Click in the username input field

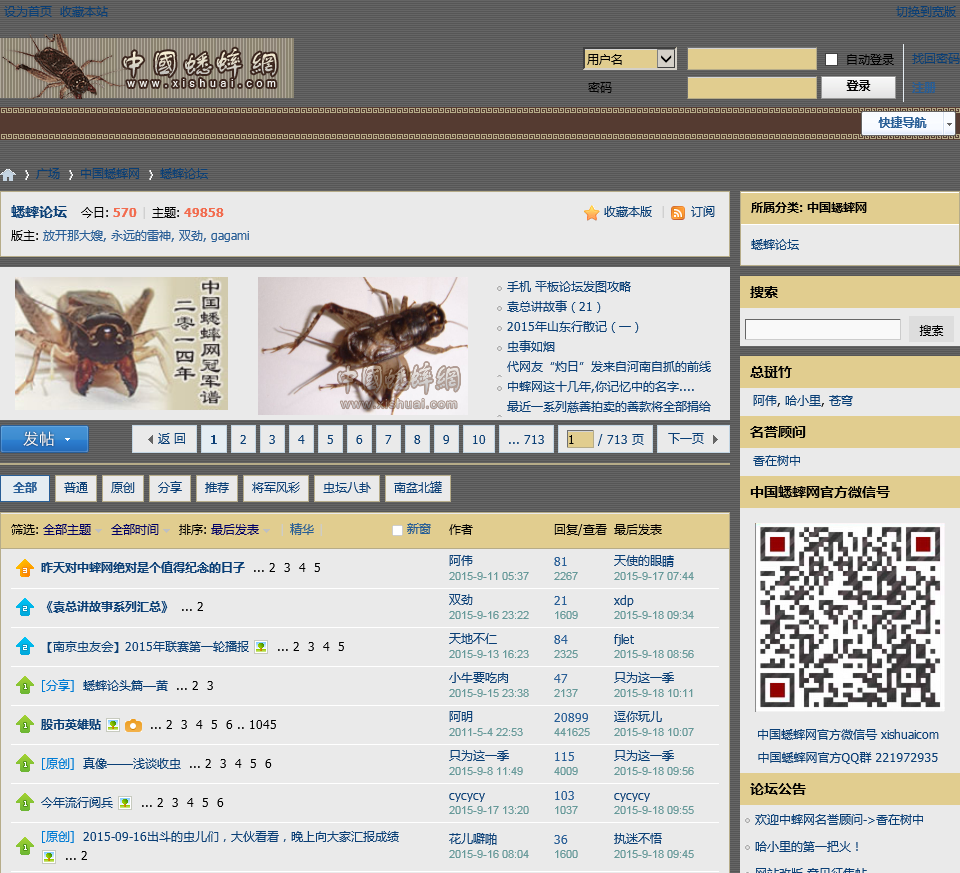(x=752, y=59)
